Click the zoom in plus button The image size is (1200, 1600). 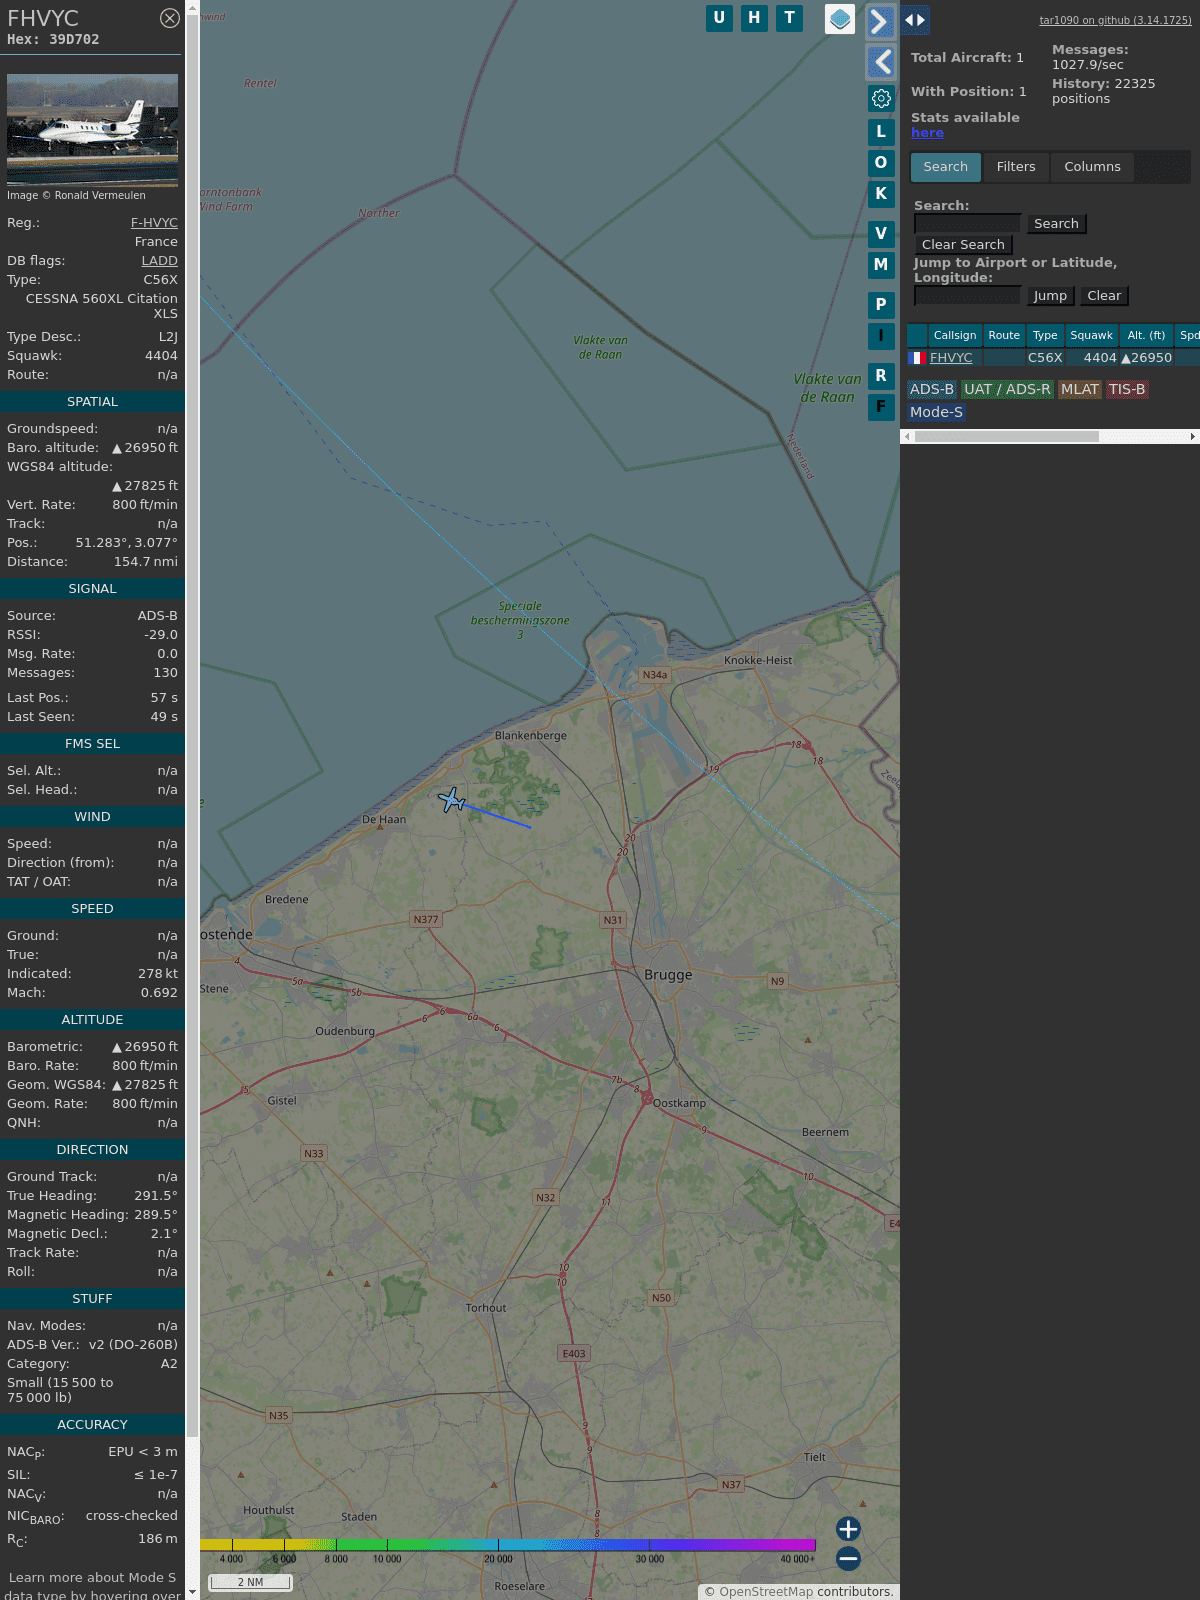pos(848,1529)
